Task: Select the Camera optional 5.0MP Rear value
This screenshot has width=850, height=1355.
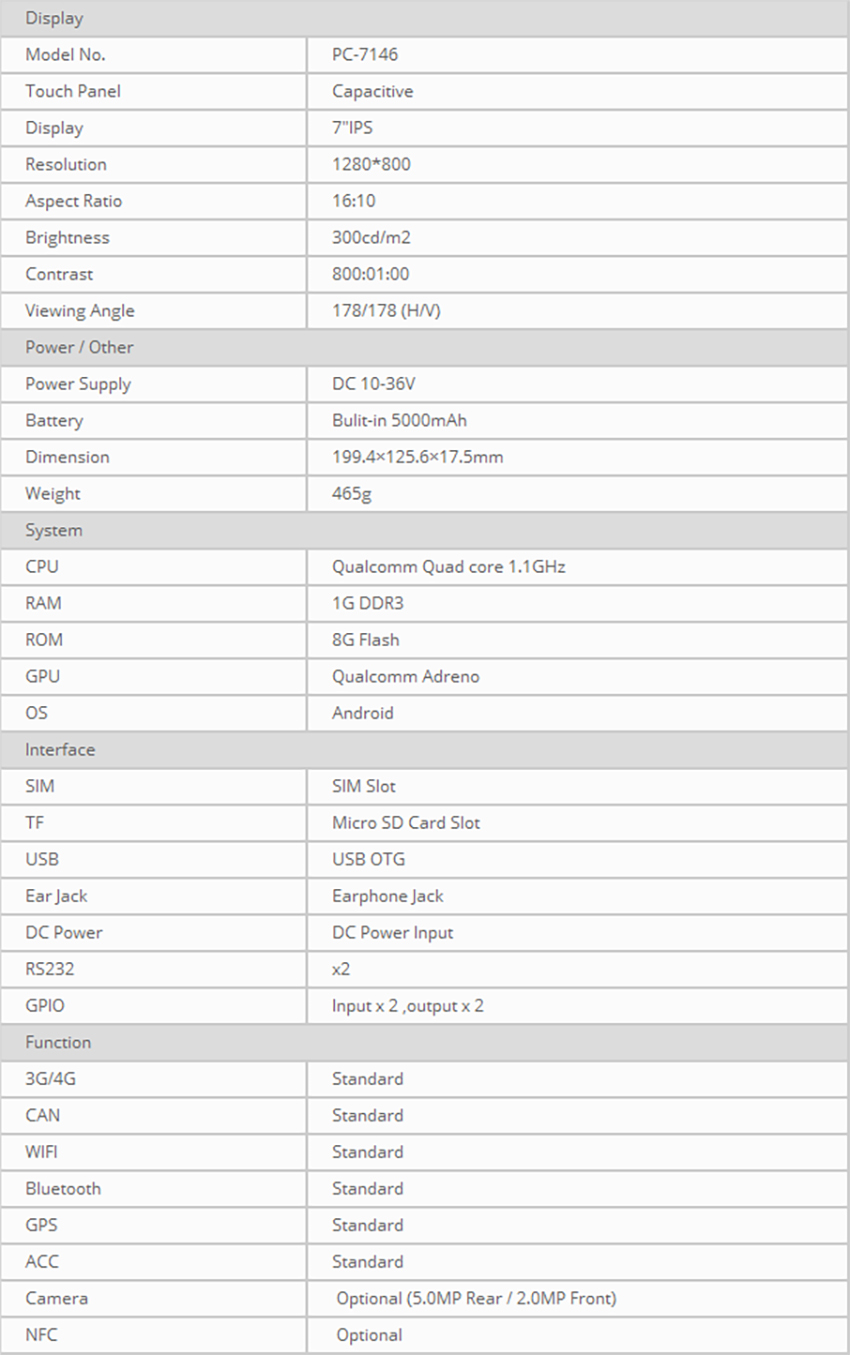Action: pos(476,1298)
